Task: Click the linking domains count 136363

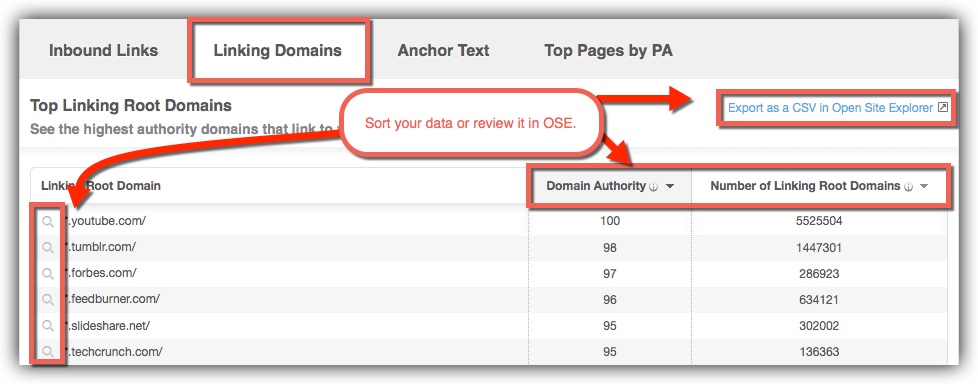Action: pyautogui.click(x=819, y=352)
